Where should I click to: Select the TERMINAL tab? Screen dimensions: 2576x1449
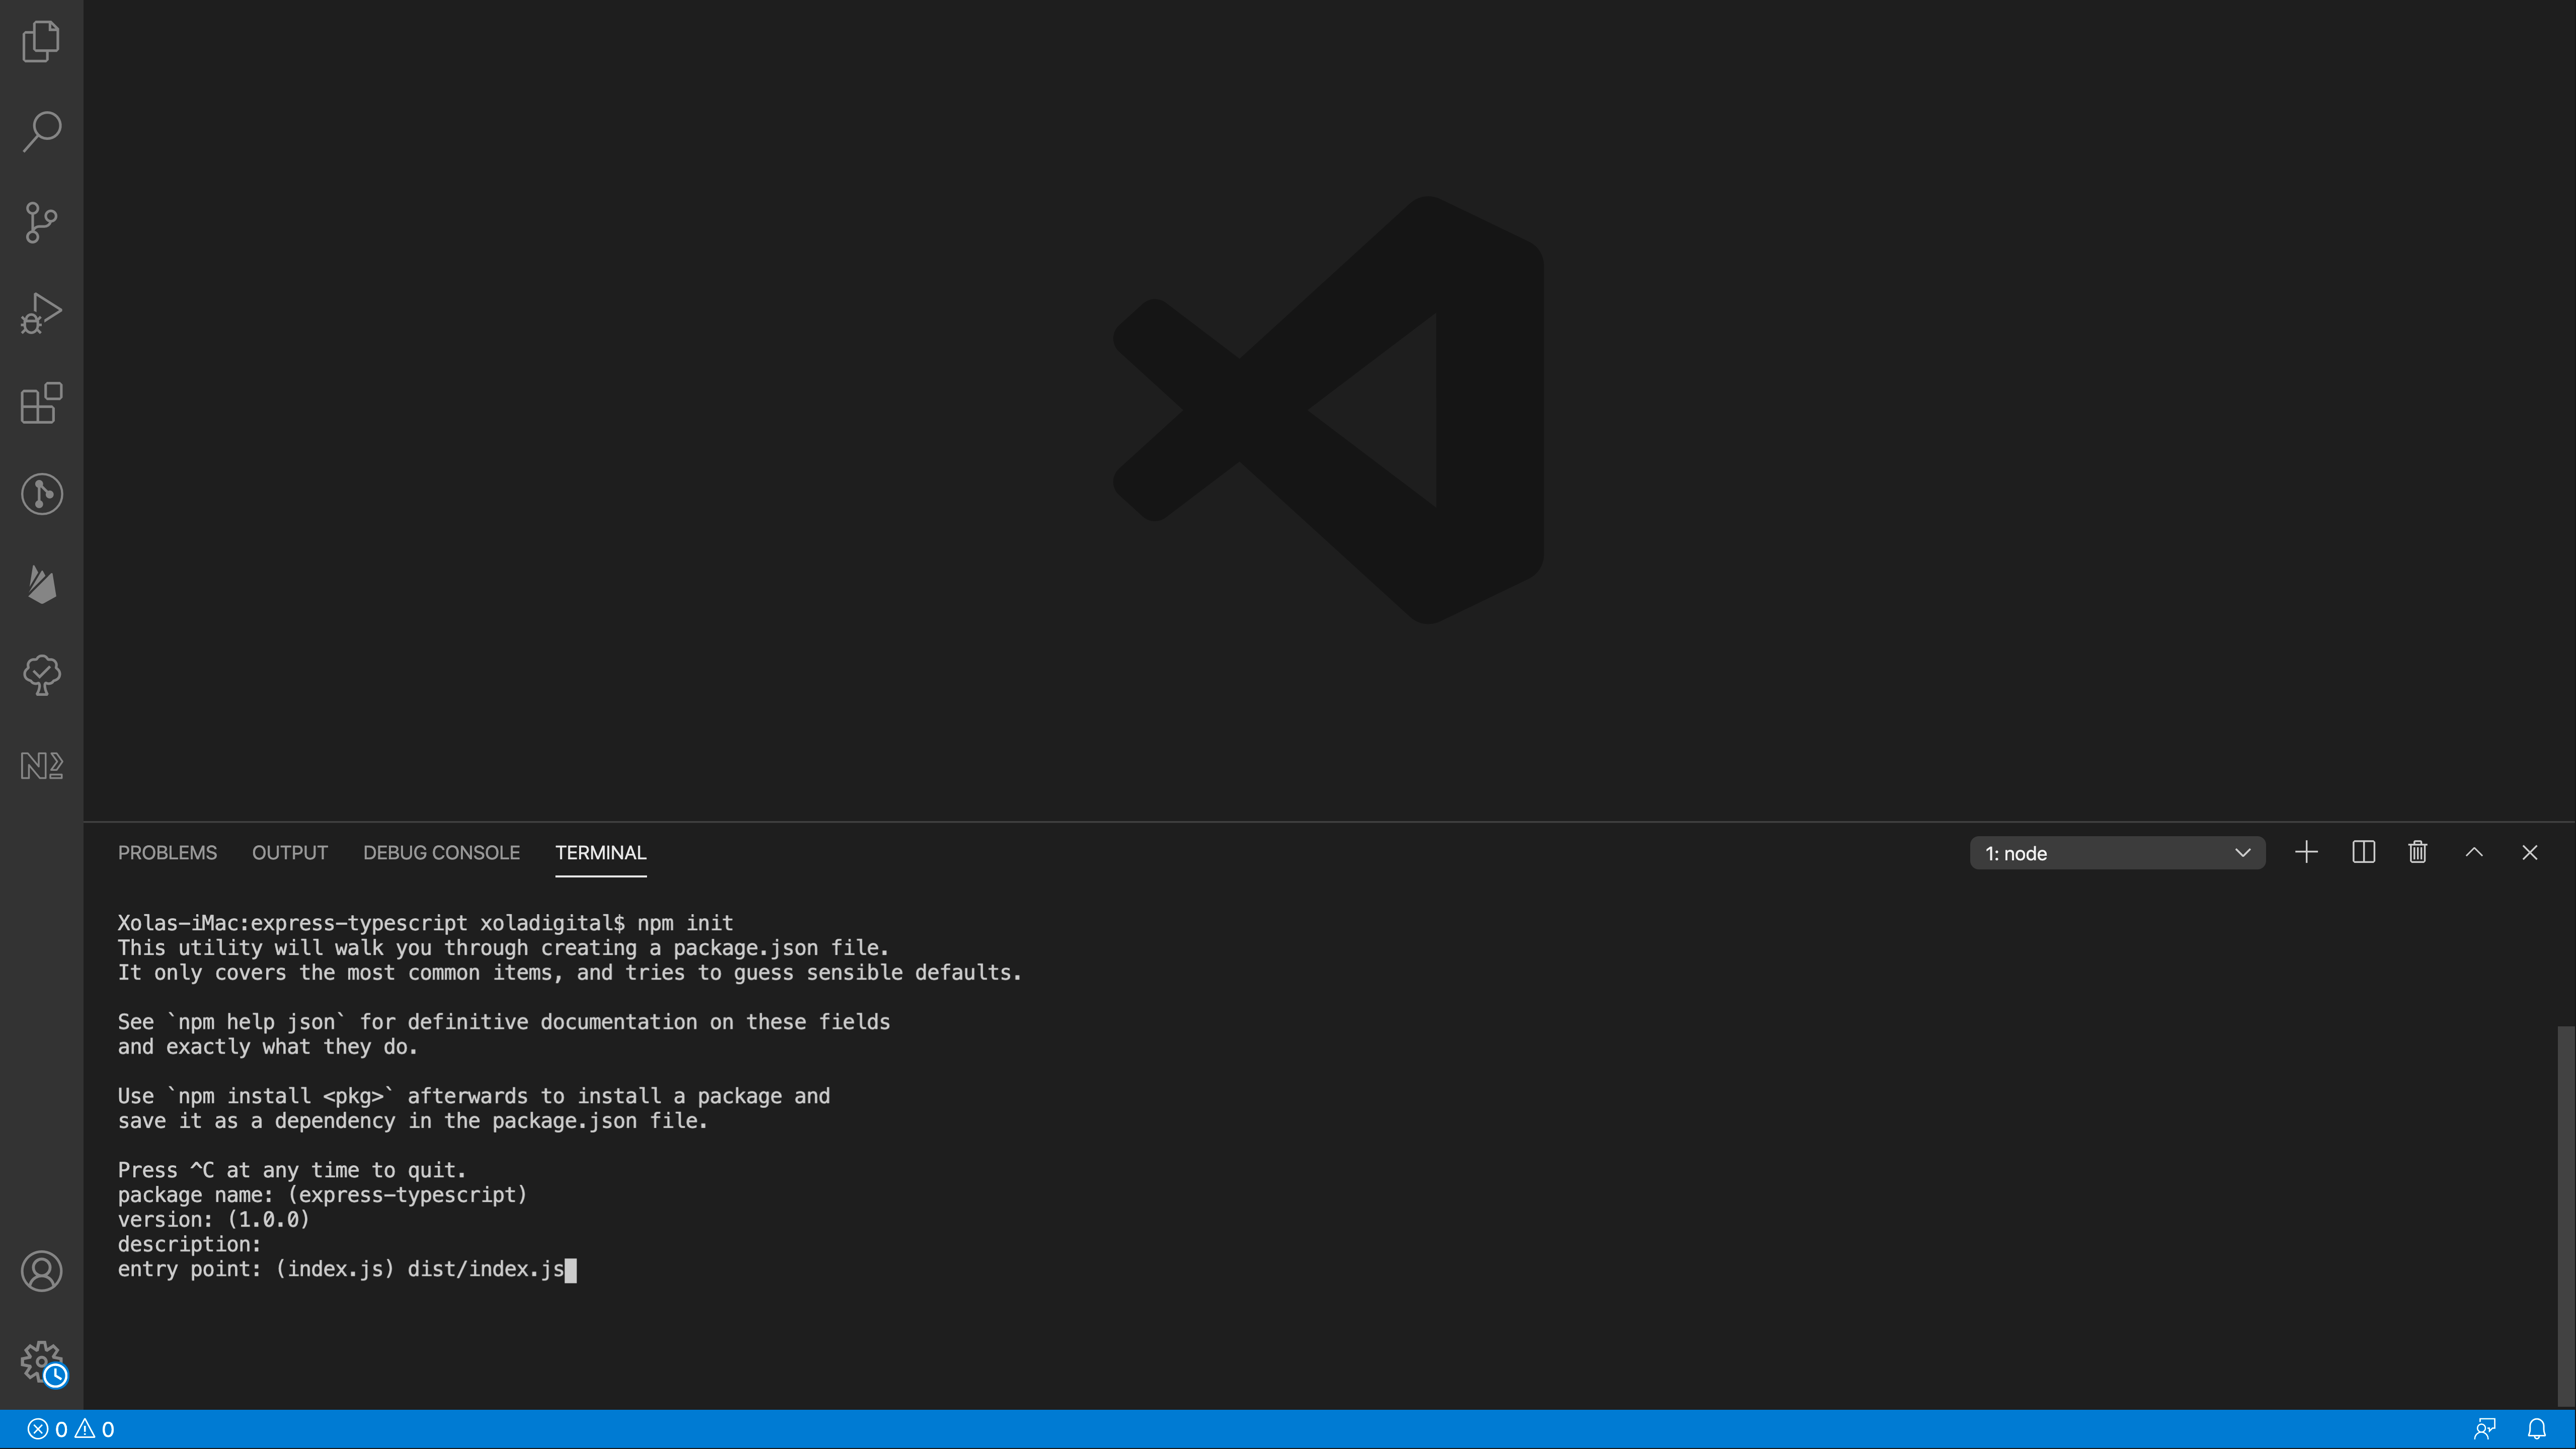pos(601,853)
